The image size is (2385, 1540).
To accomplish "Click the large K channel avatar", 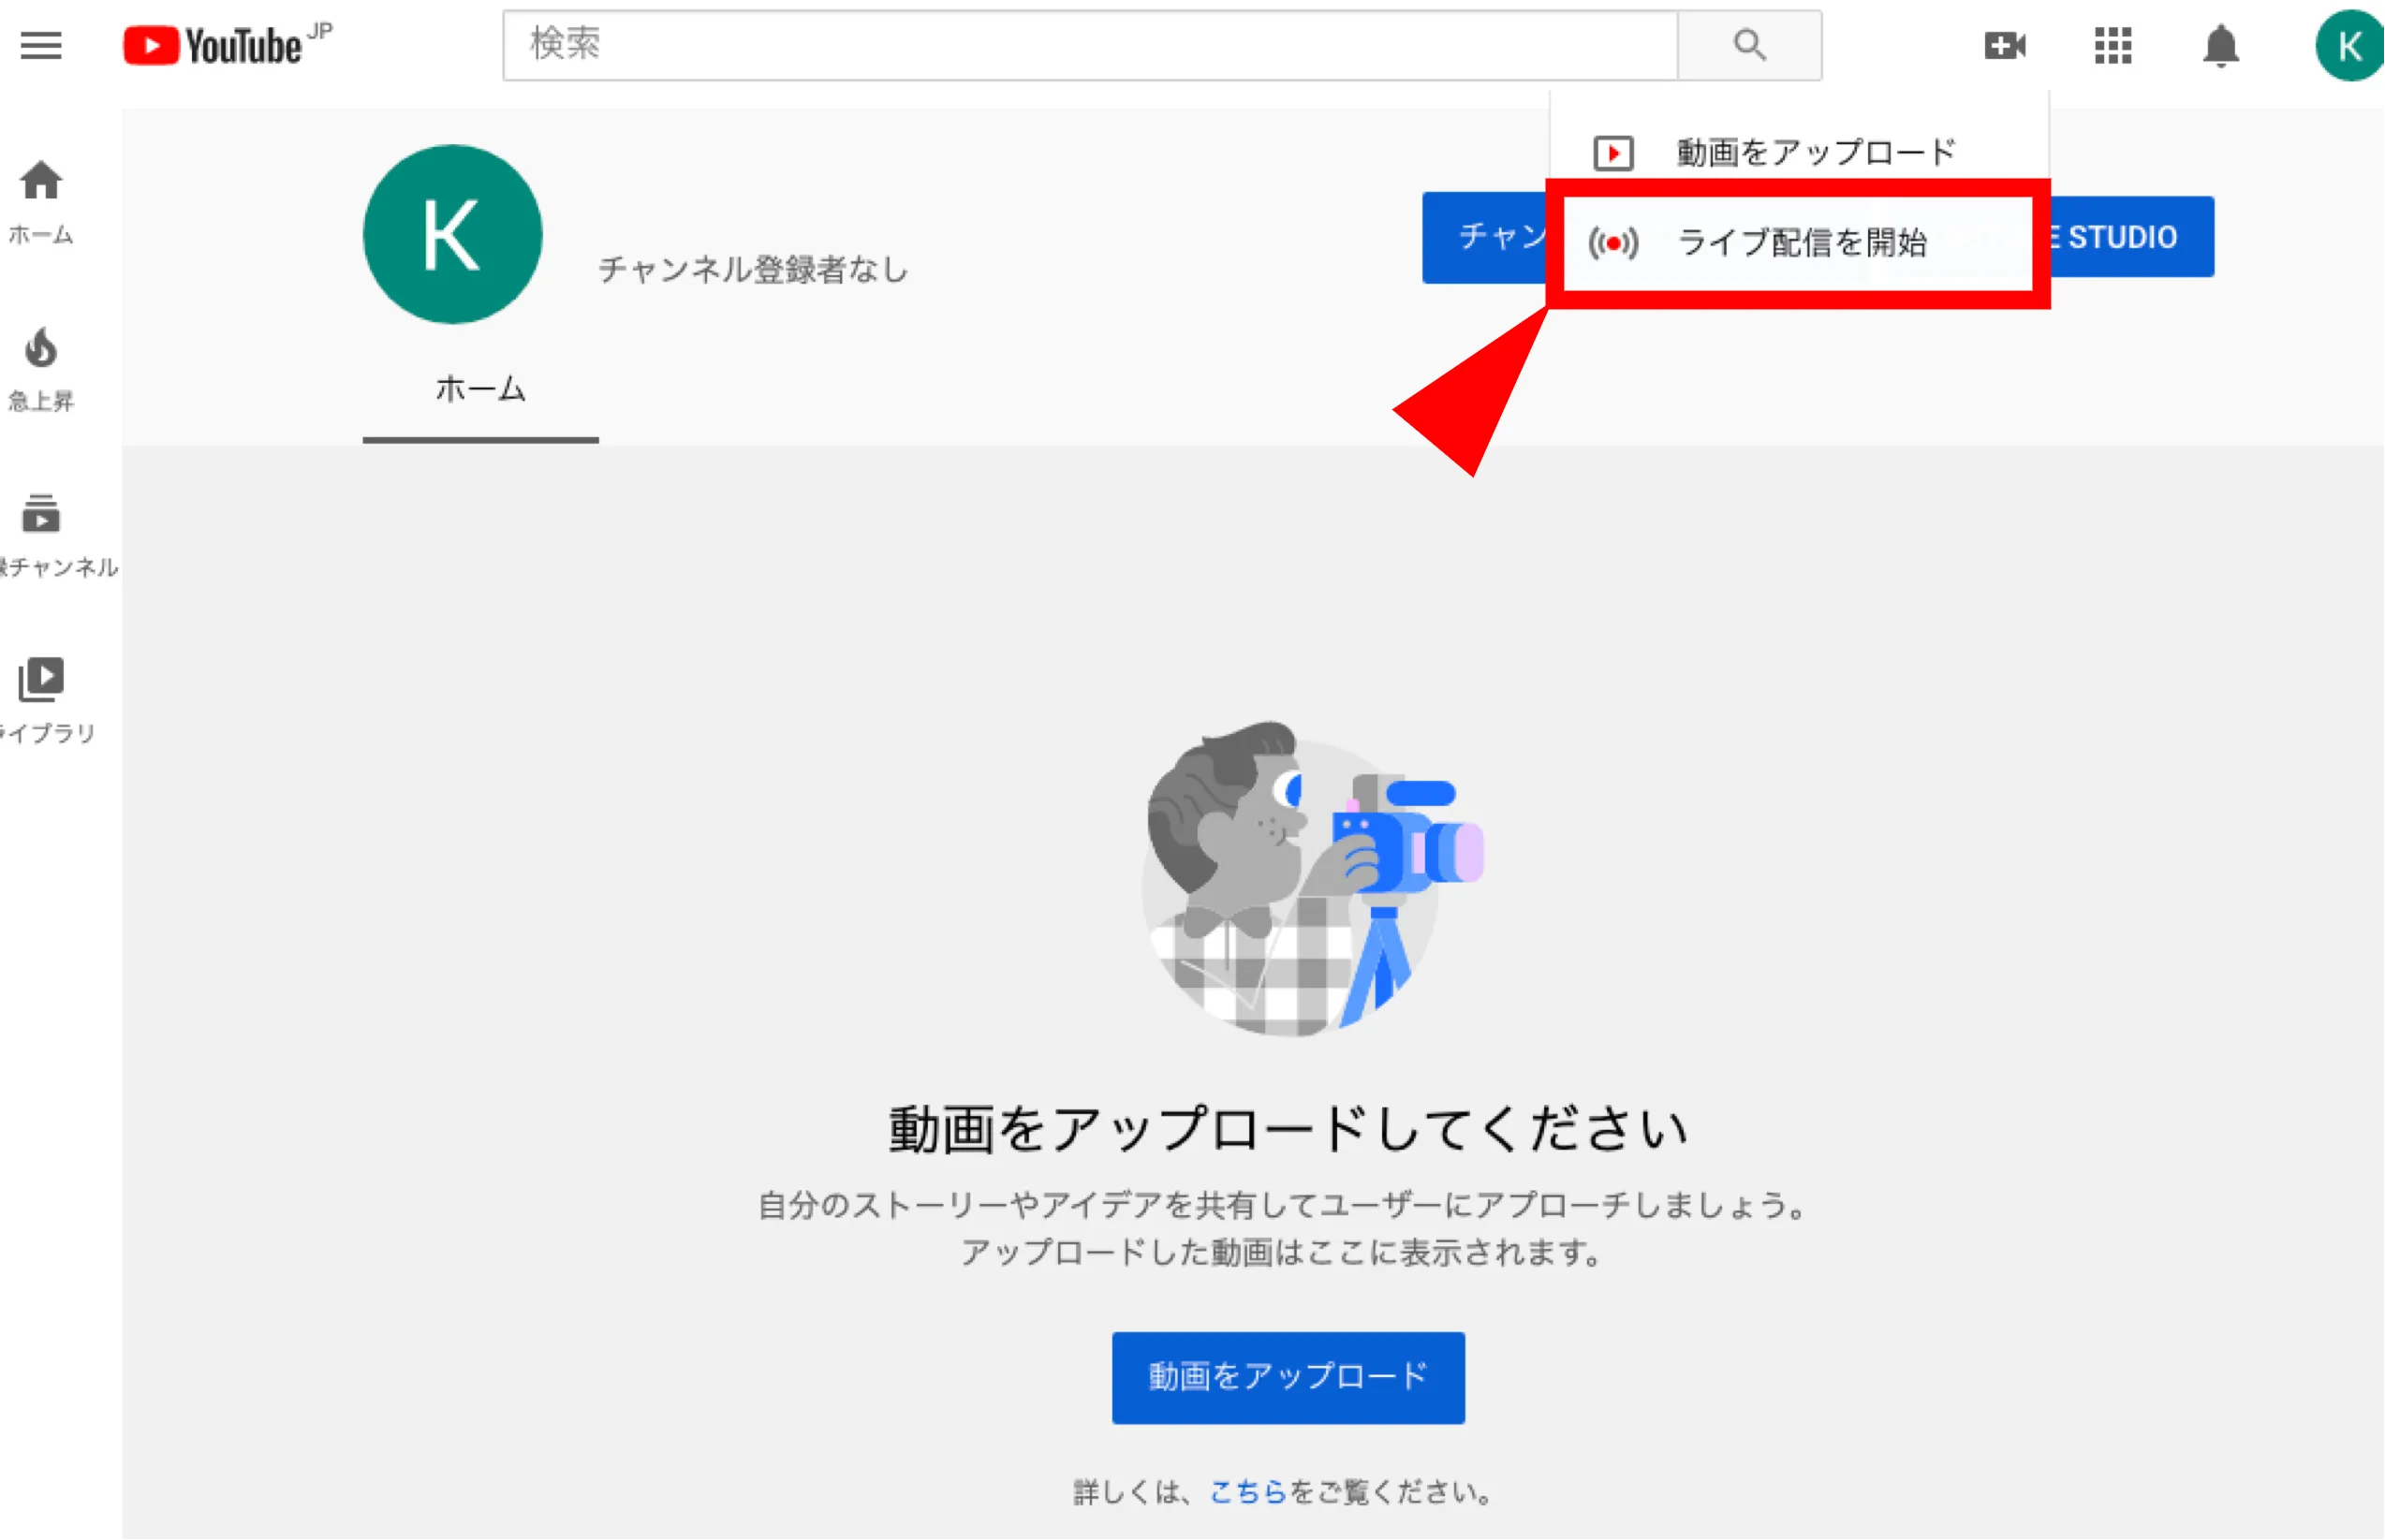I will pyautogui.click(x=452, y=235).
